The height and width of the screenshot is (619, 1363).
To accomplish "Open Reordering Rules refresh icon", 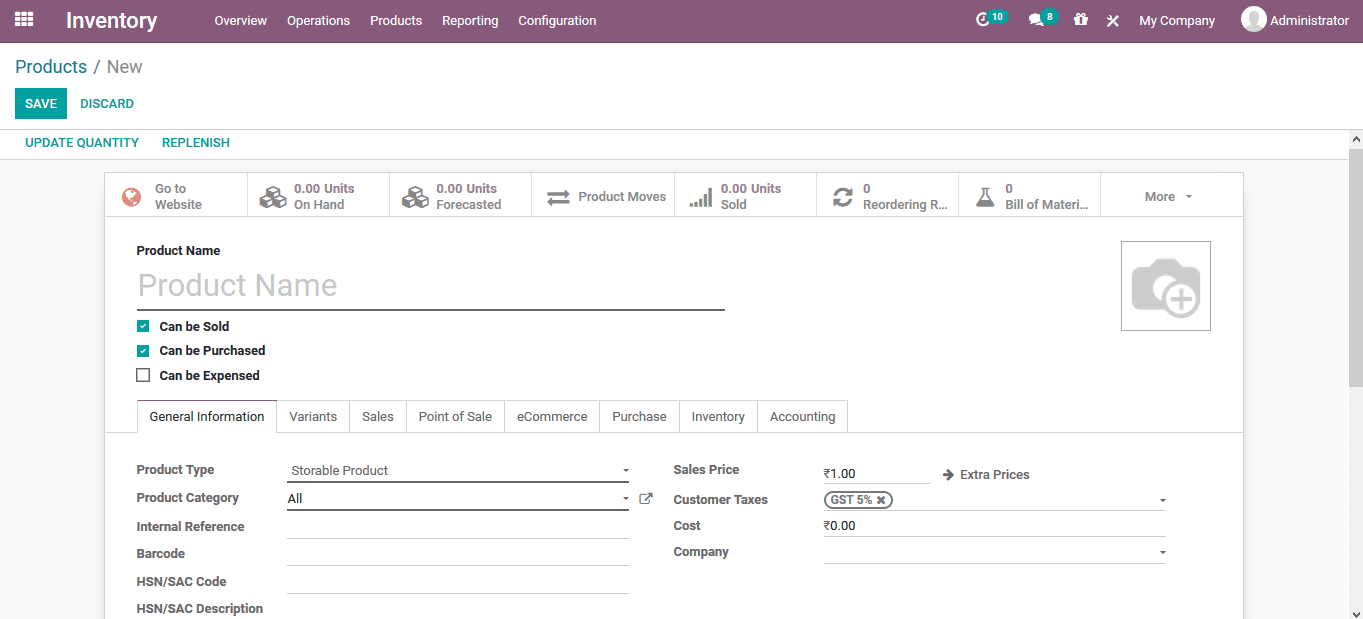I will point(842,196).
